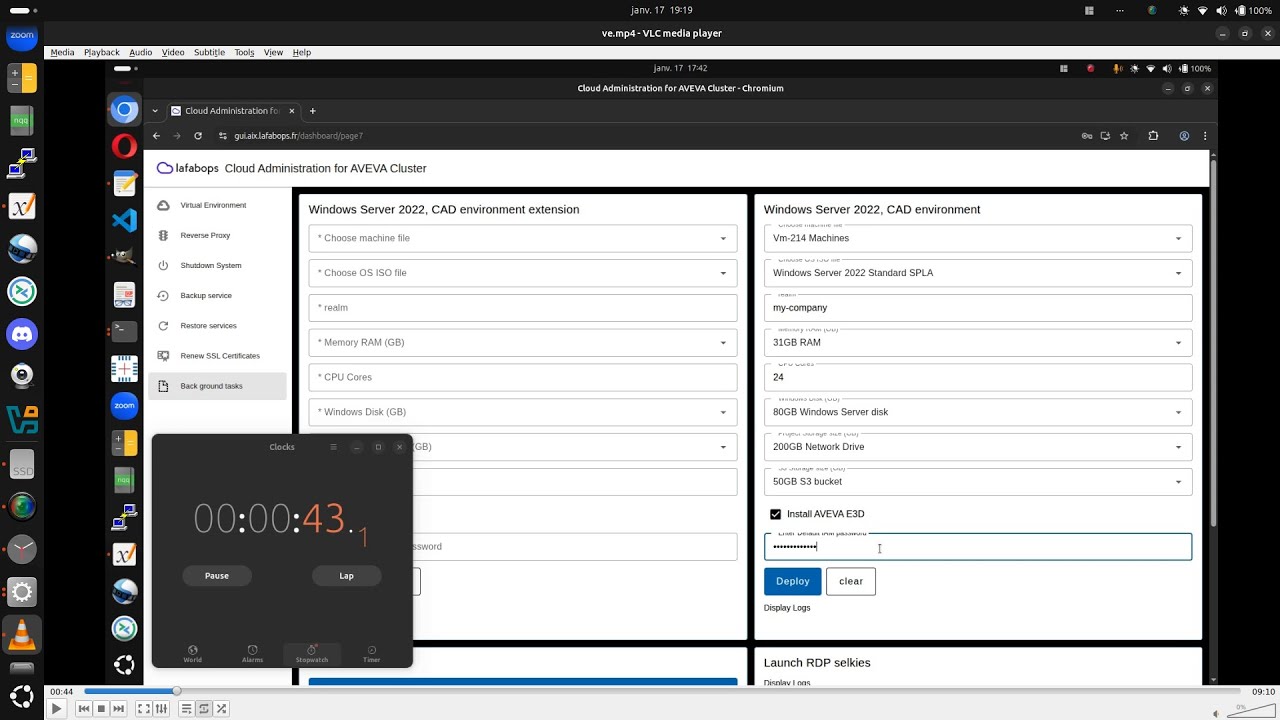
Task: Mute VLC using the speaker icon
Action: tap(1216, 714)
